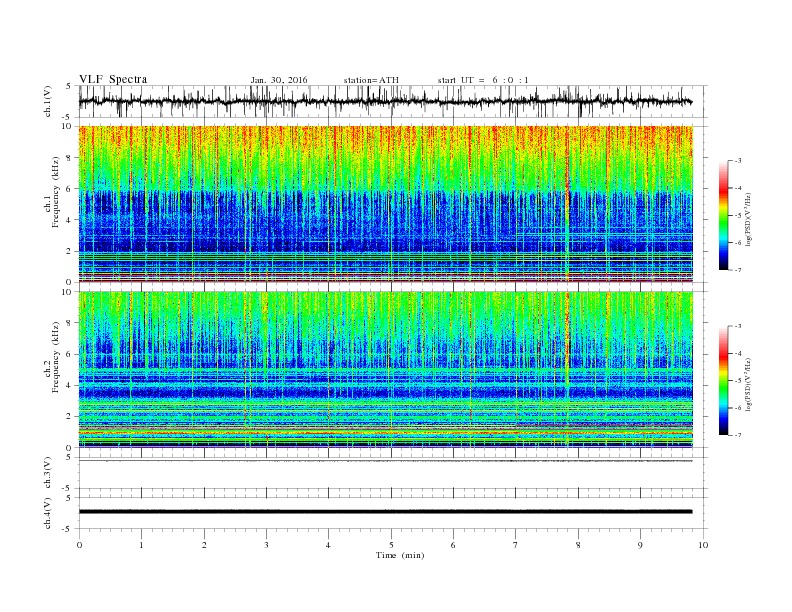Click the "ch.3(V)" axis label

click(48, 473)
